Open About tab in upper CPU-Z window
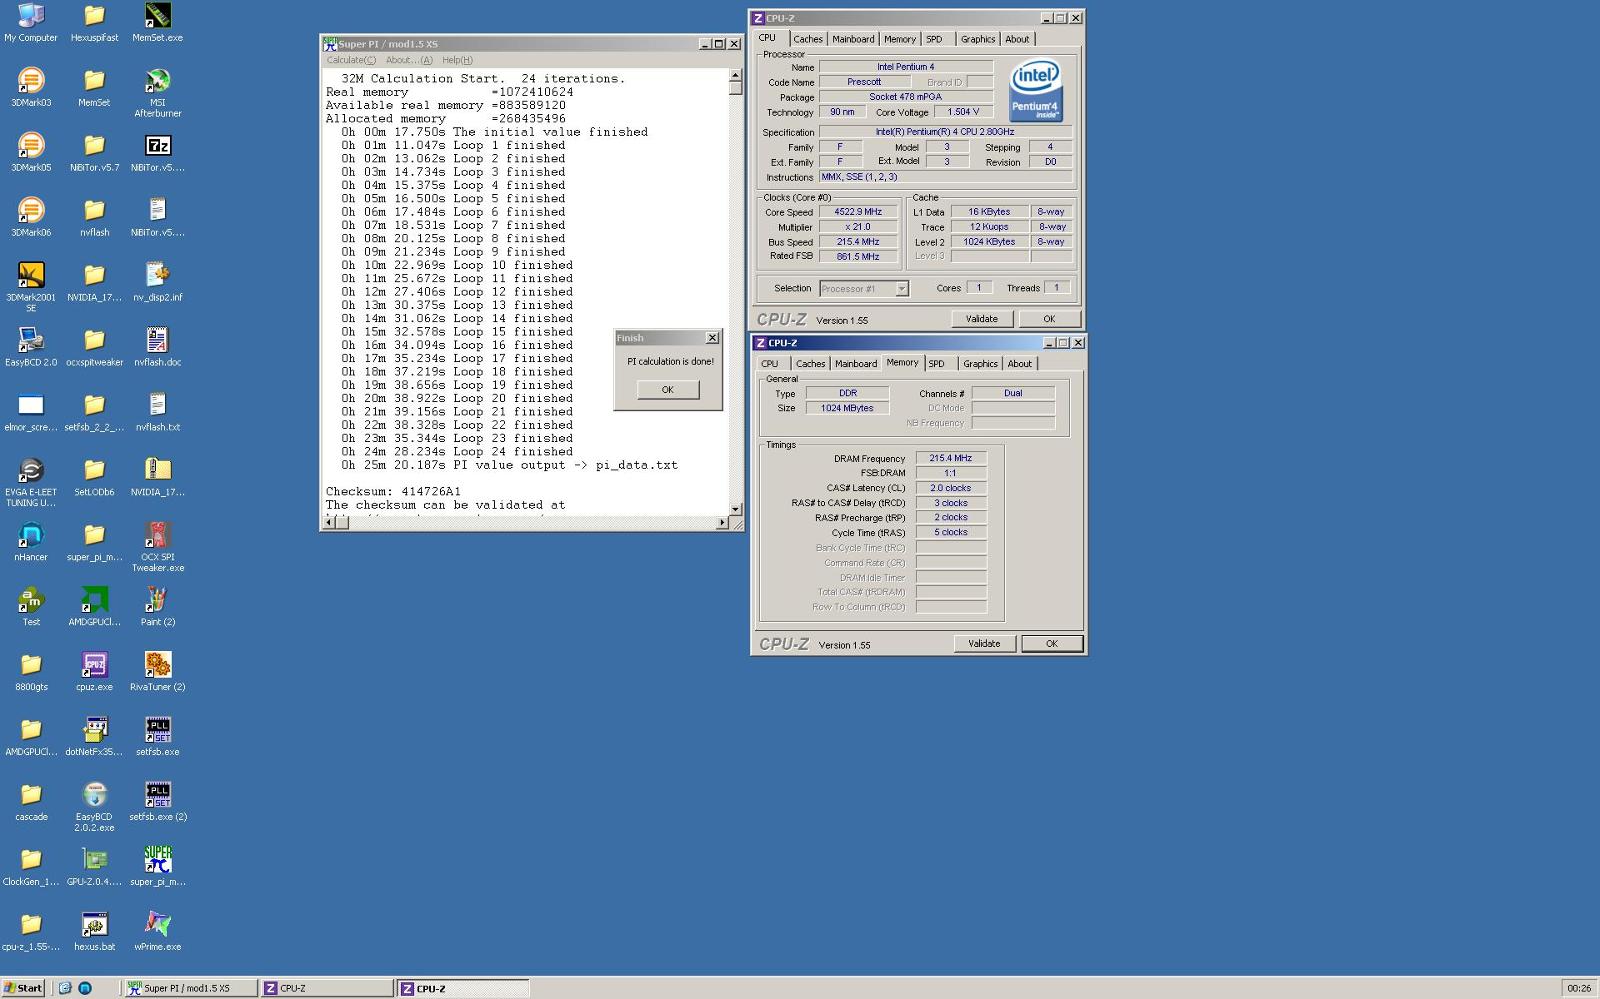 pos(1017,39)
